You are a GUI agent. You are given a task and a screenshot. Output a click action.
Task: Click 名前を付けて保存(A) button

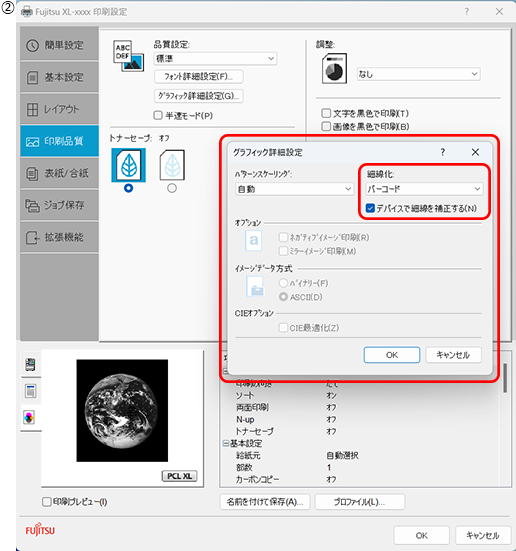(x=265, y=502)
